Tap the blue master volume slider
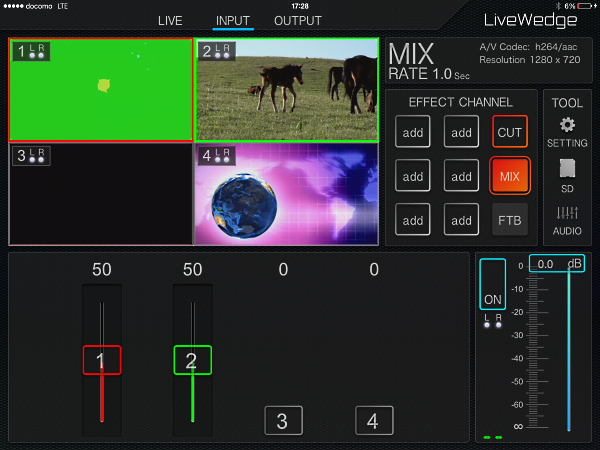Viewport: 600px width, 450px height. pos(569,350)
